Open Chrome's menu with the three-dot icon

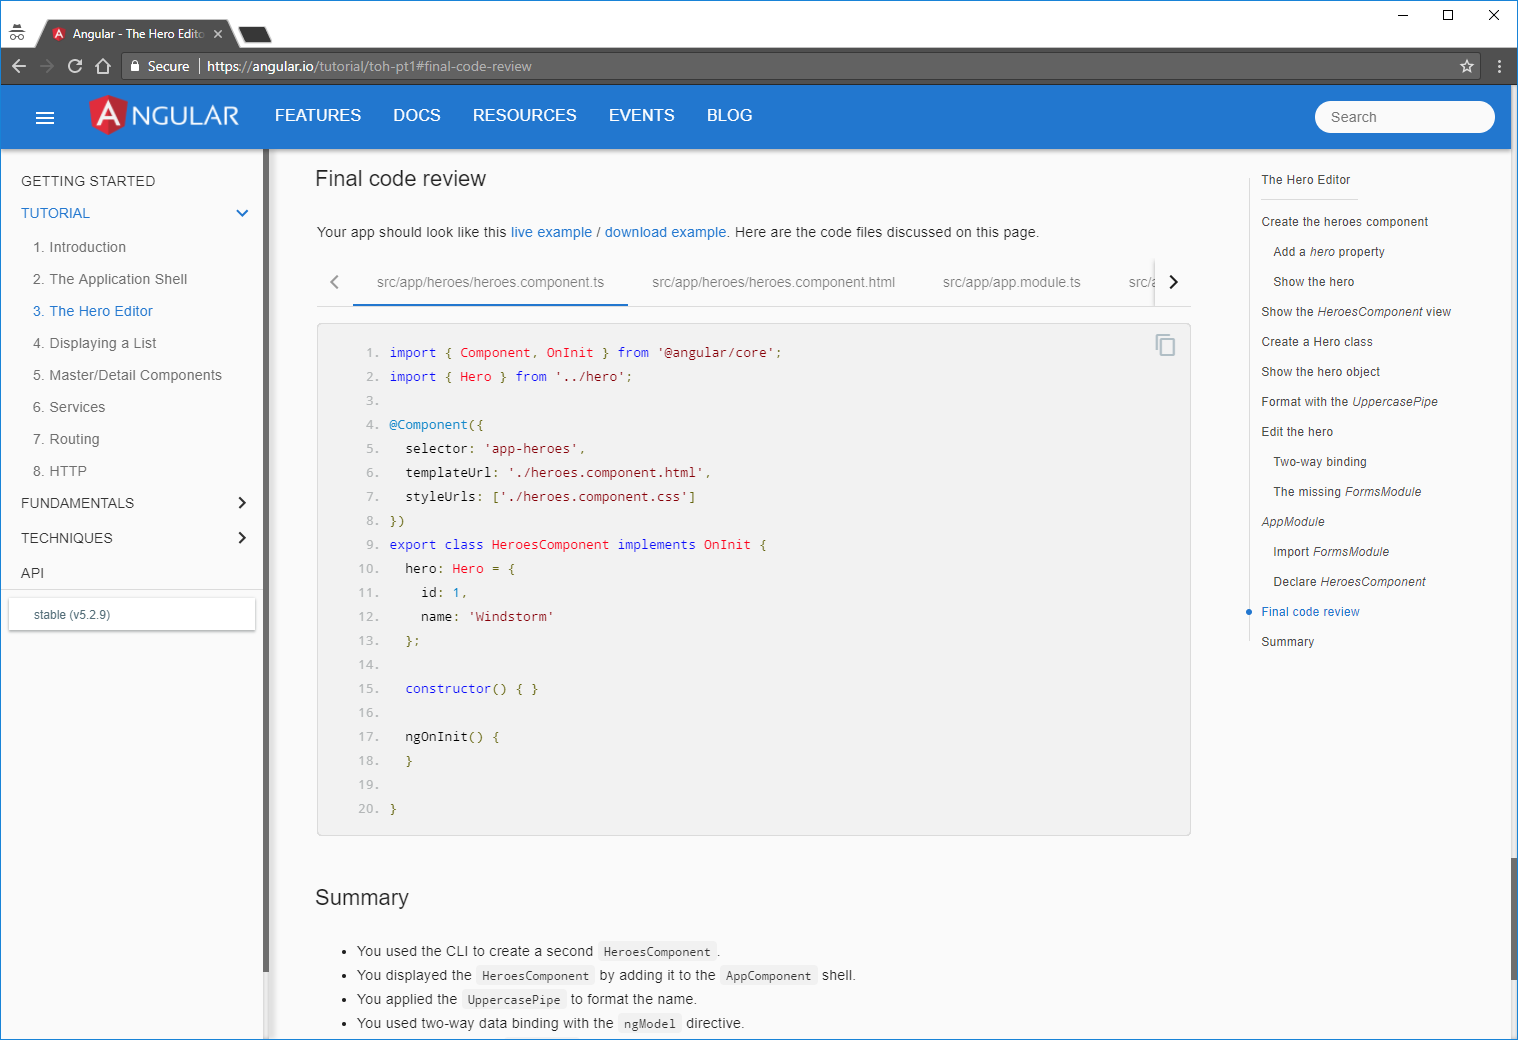[1498, 65]
